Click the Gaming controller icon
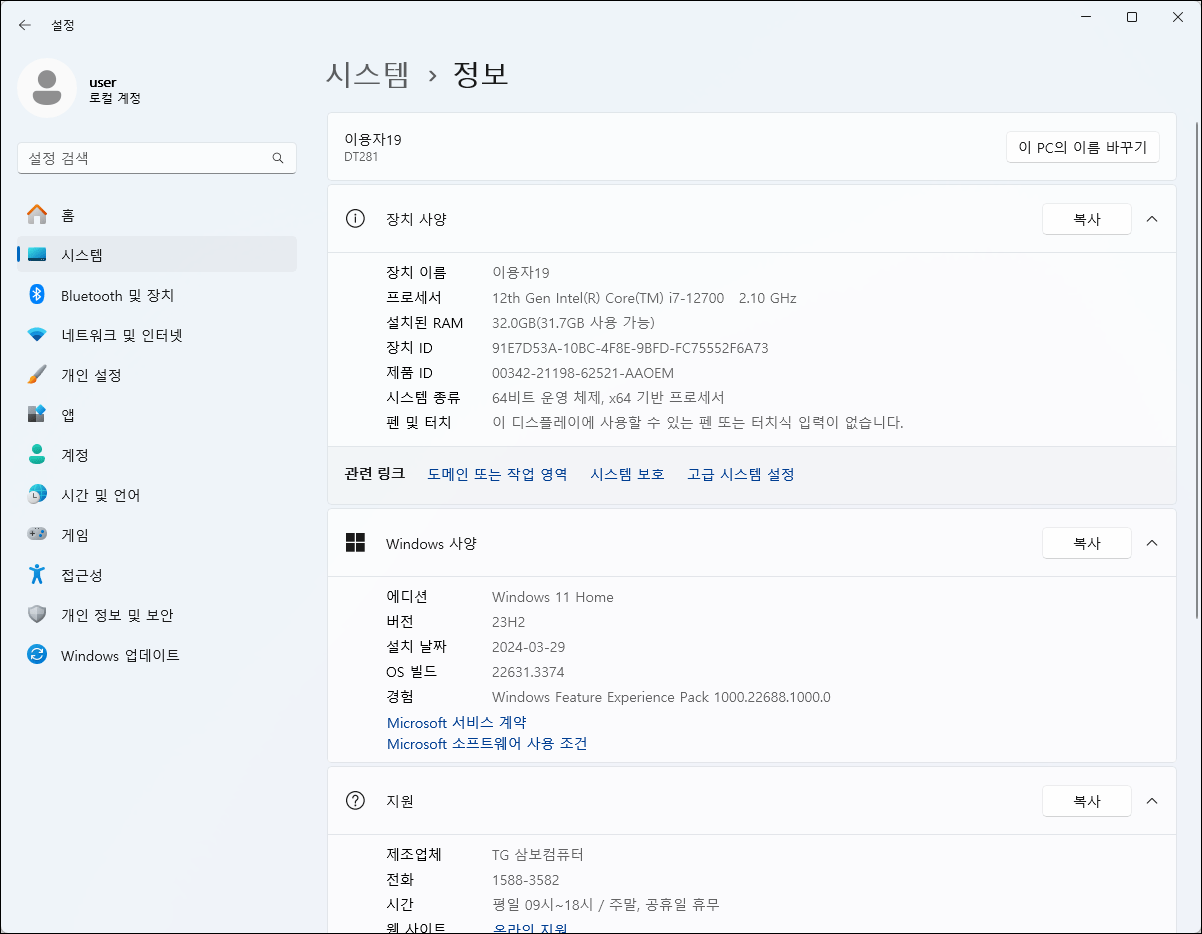The width and height of the screenshot is (1202, 934). pos(37,535)
